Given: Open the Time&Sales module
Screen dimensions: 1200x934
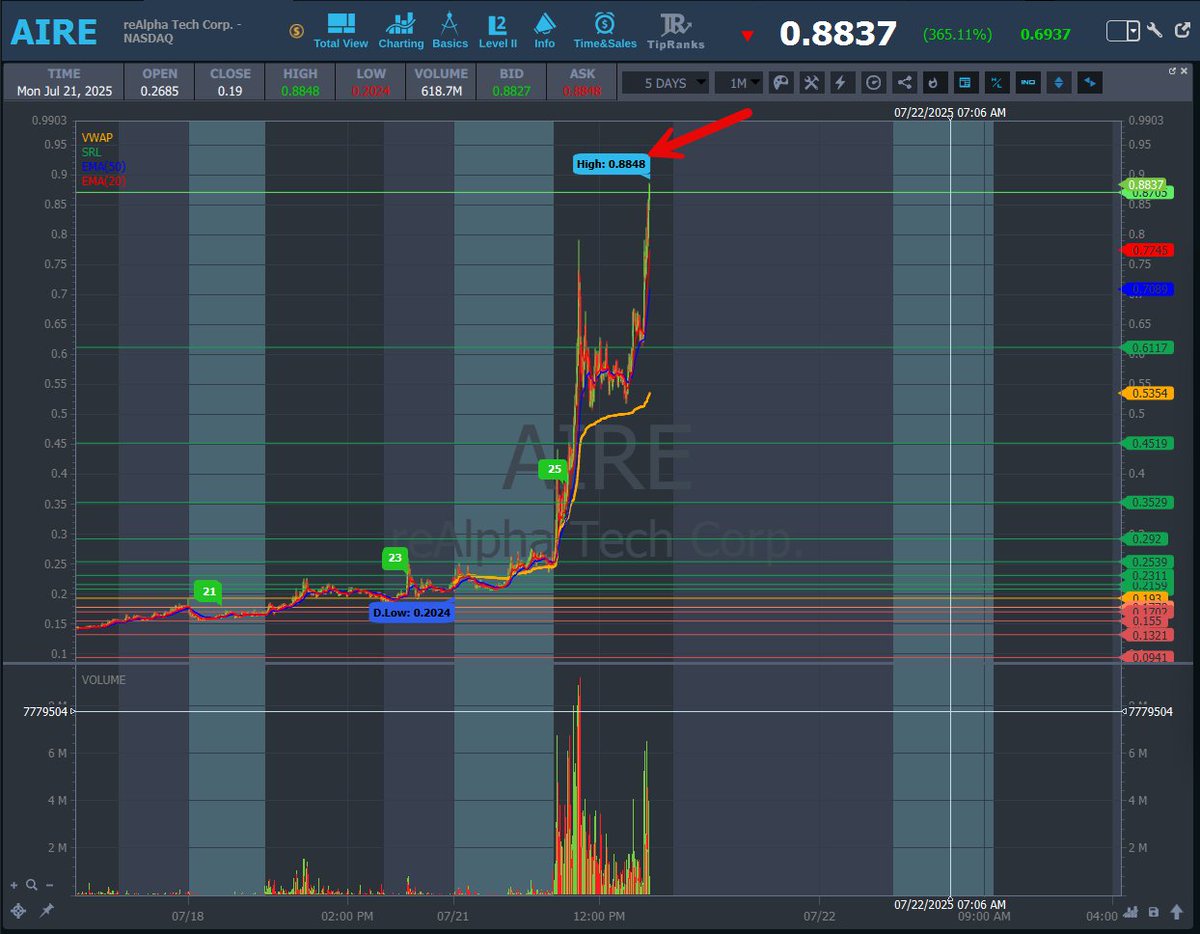Looking at the screenshot, I should pos(605,30).
